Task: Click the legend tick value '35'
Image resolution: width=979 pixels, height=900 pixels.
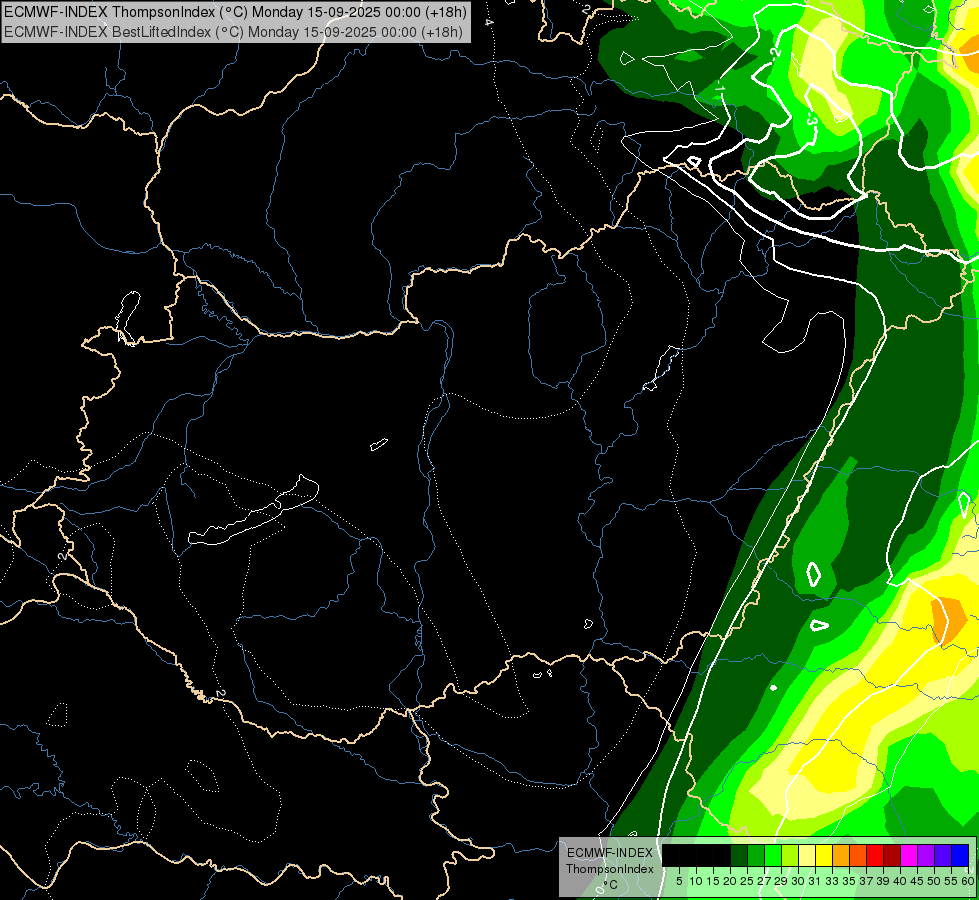Action: (x=849, y=881)
